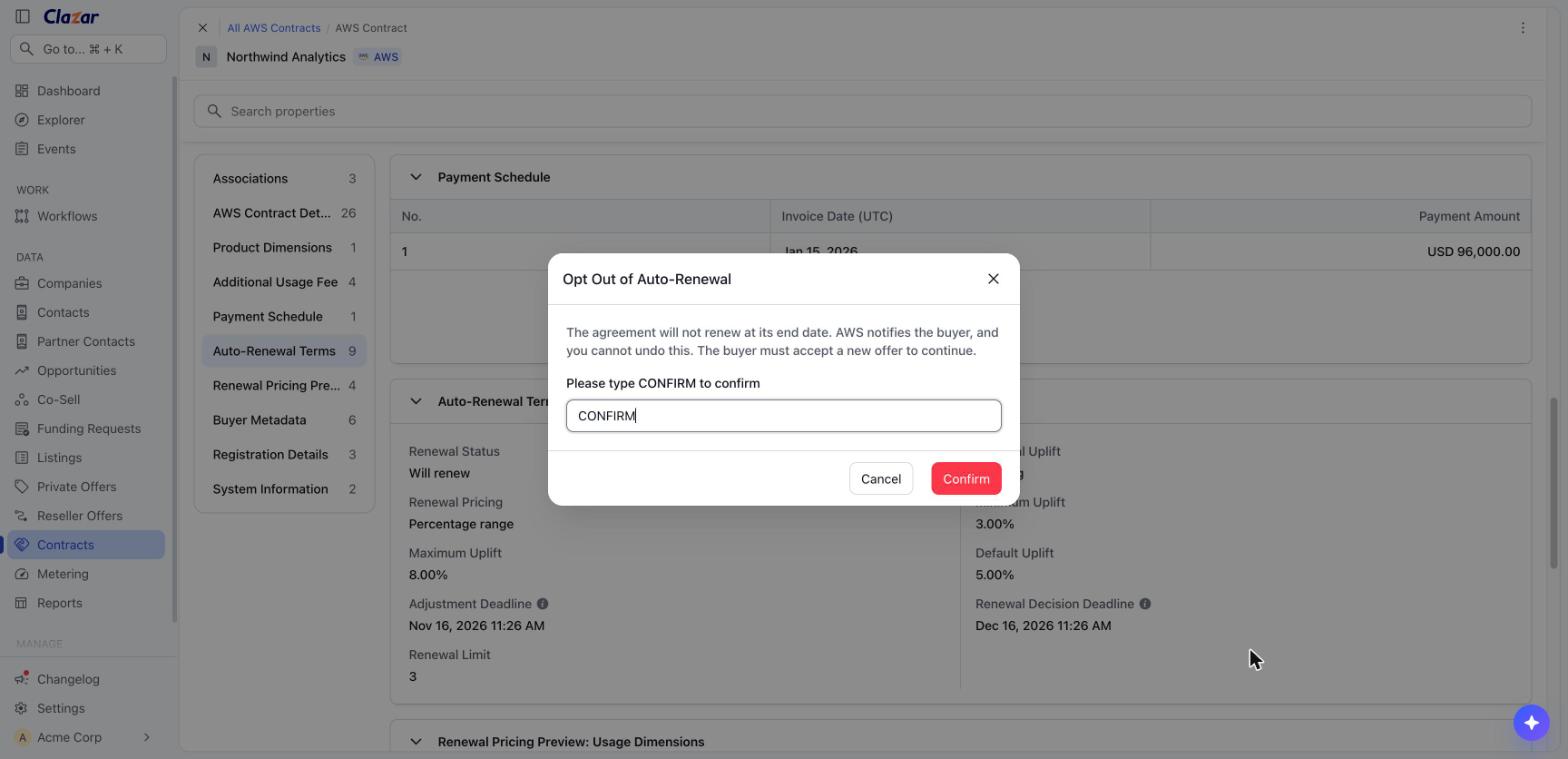Open the Go to command search box
Screen dimensions: 1568x759
pos(88,49)
